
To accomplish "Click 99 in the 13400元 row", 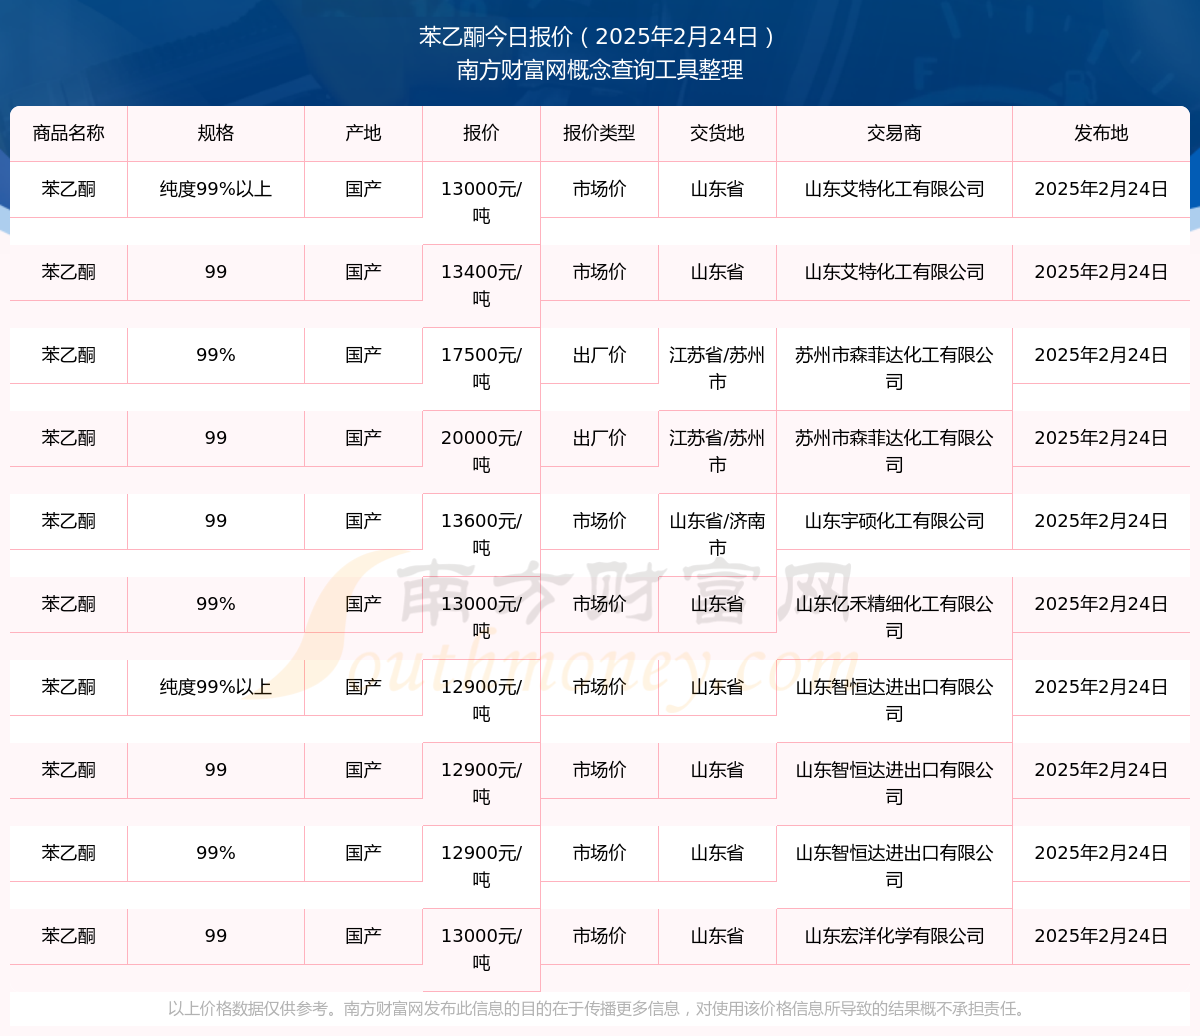I will coord(216,272).
